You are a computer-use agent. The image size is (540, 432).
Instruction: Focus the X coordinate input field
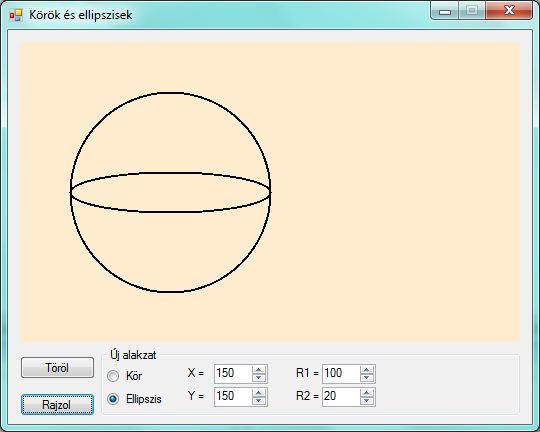tap(233, 373)
